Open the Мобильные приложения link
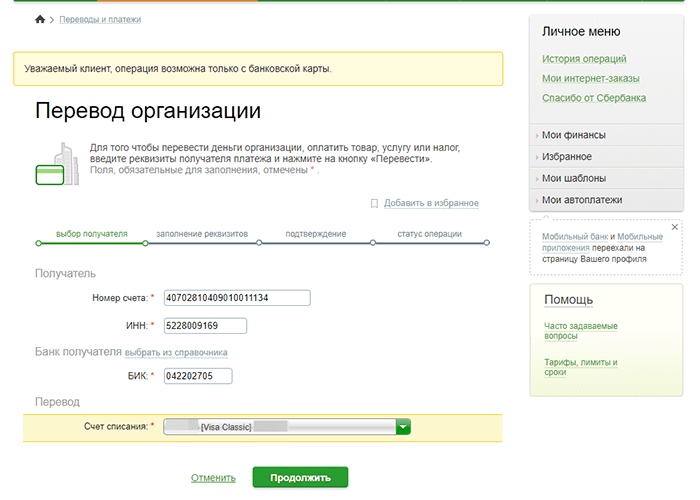The image size is (700, 500). click(x=640, y=237)
